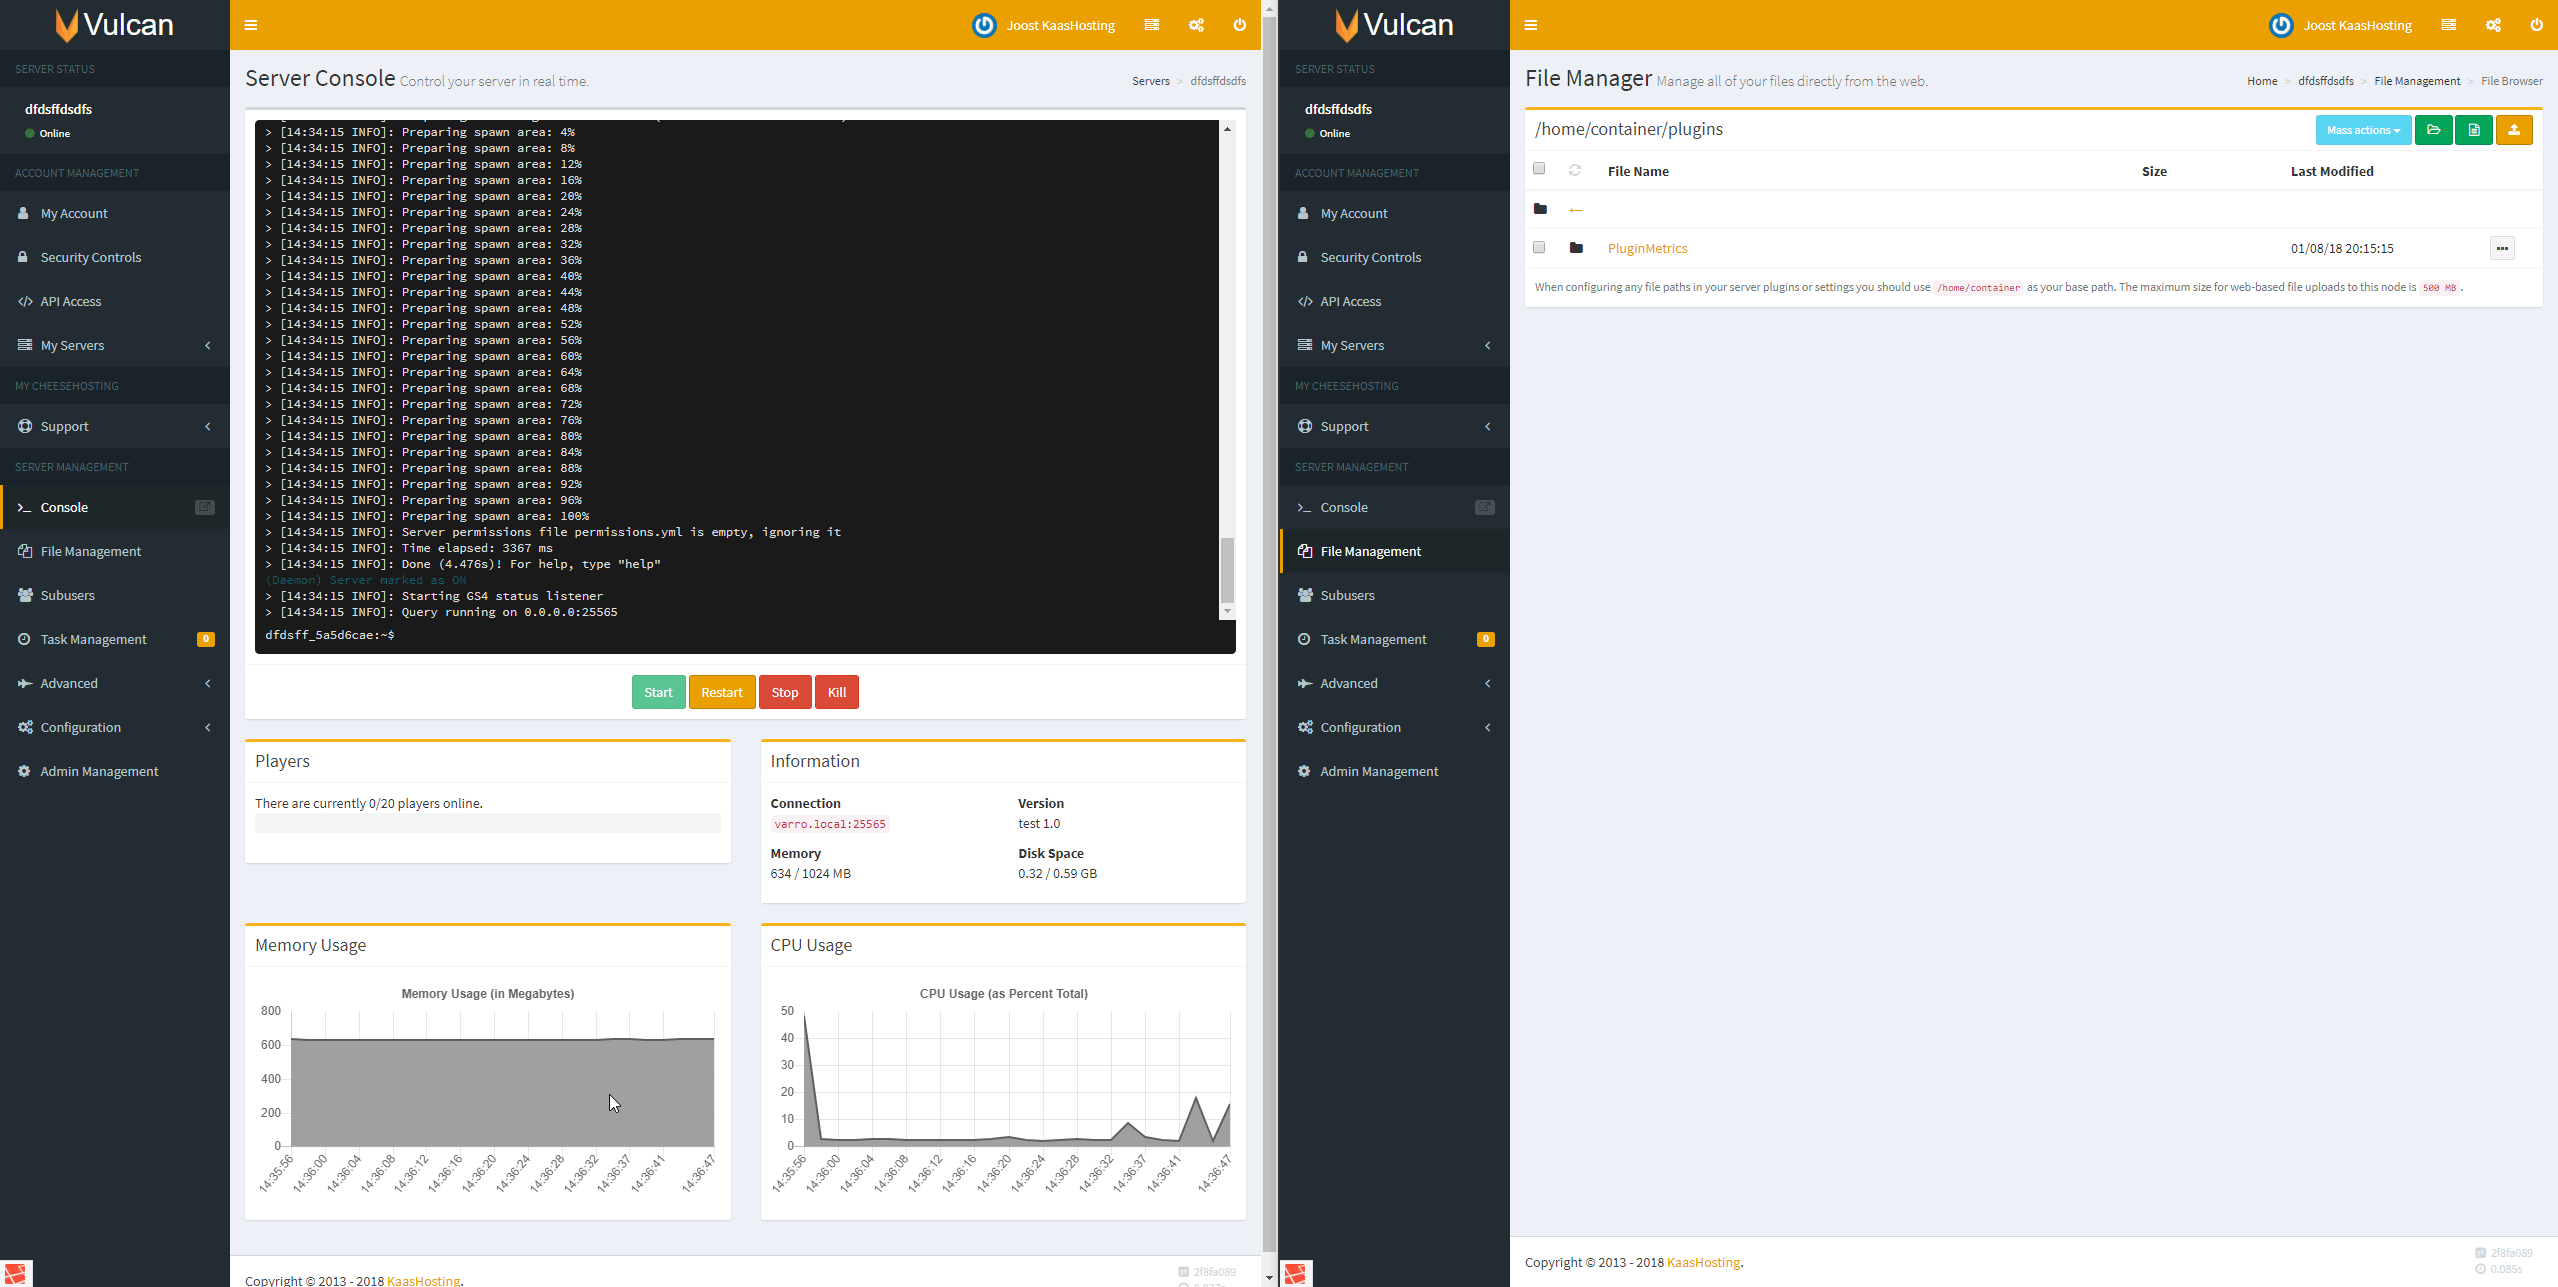This screenshot has width=2558, height=1287.
Task: Click the orange back arrow to the parent folder
Action: click(1576, 210)
